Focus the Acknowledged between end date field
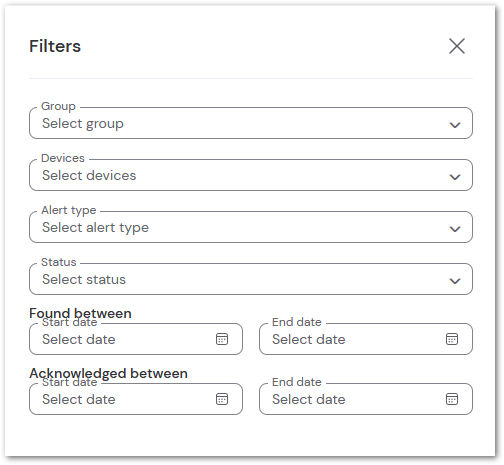 tap(366, 399)
